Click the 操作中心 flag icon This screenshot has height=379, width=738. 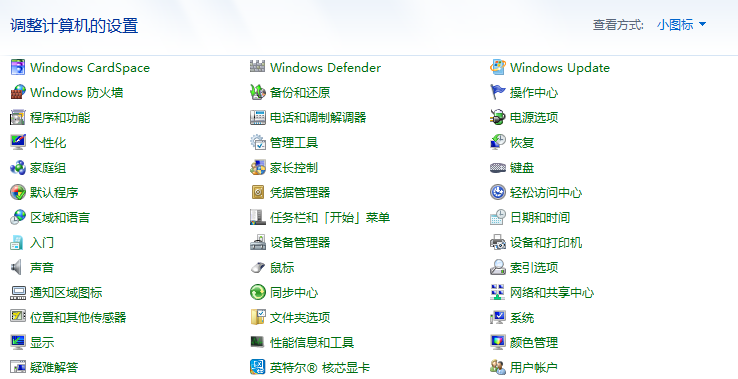point(497,92)
